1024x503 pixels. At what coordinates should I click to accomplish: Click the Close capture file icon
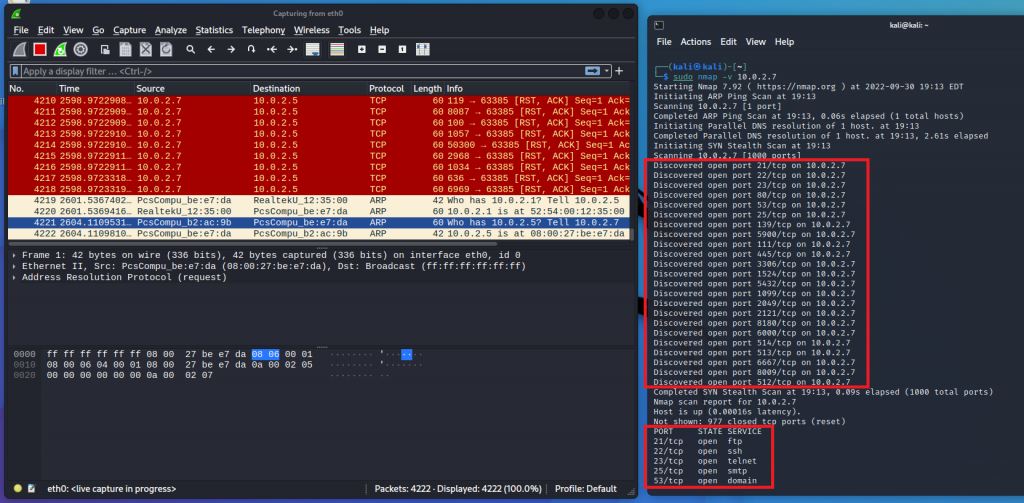click(x=146, y=49)
